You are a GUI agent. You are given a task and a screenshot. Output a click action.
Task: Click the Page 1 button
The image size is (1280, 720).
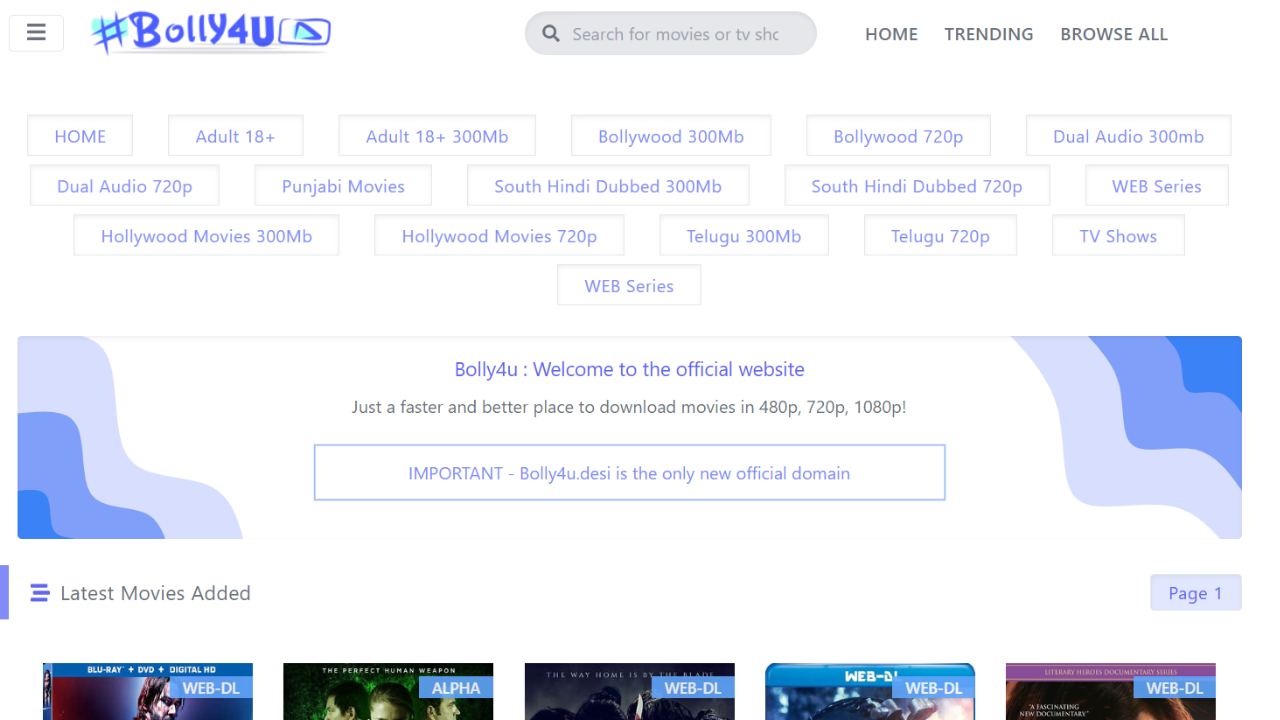[1196, 593]
